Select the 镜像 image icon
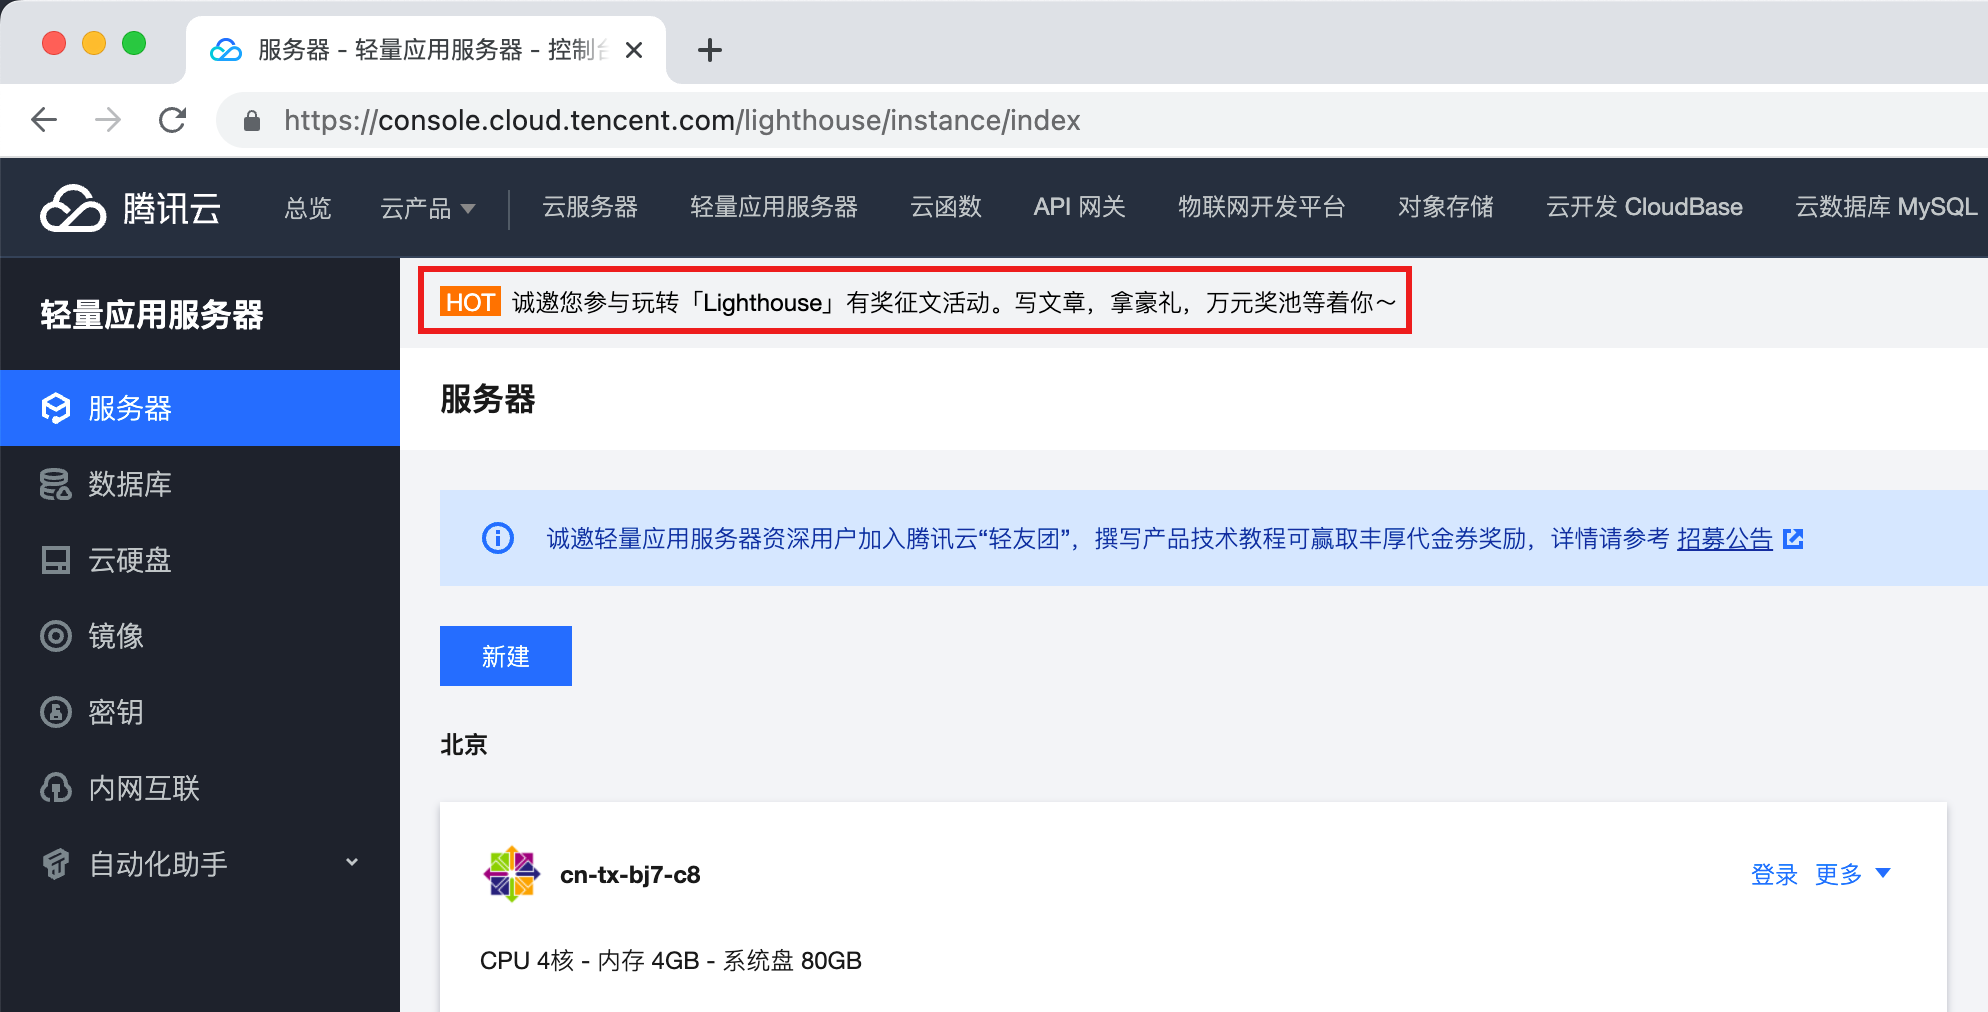The width and height of the screenshot is (1988, 1012). (x=56, y=636)
